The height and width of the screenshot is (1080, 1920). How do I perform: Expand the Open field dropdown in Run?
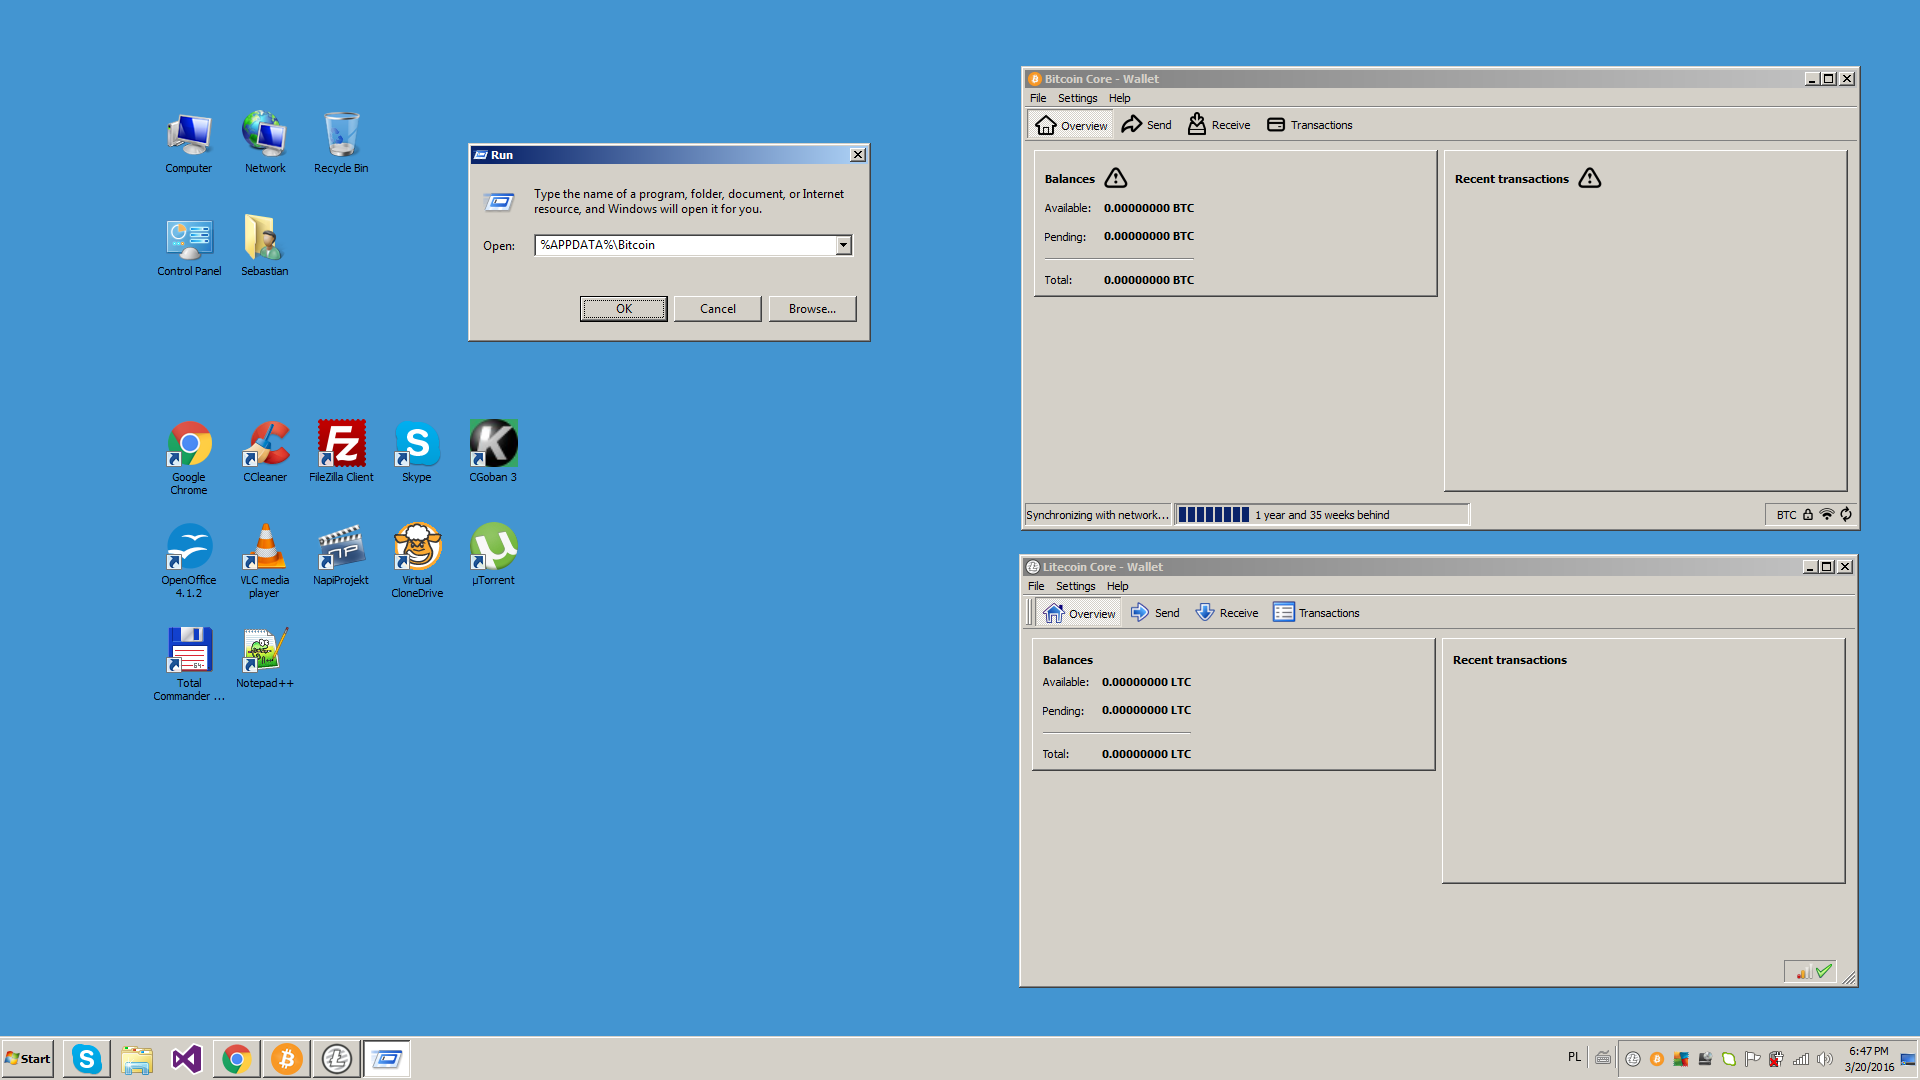point(843,244)
